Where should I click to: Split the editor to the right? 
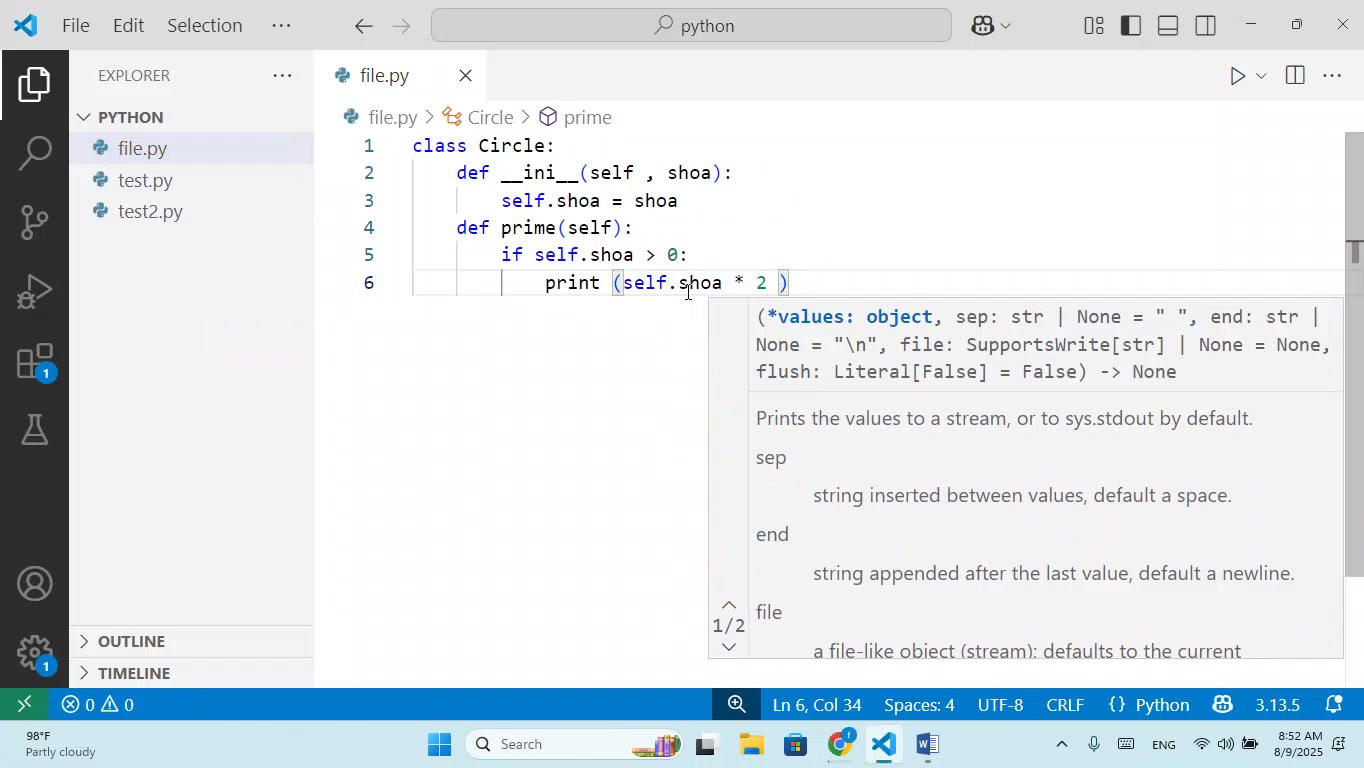coord(1295,76)
